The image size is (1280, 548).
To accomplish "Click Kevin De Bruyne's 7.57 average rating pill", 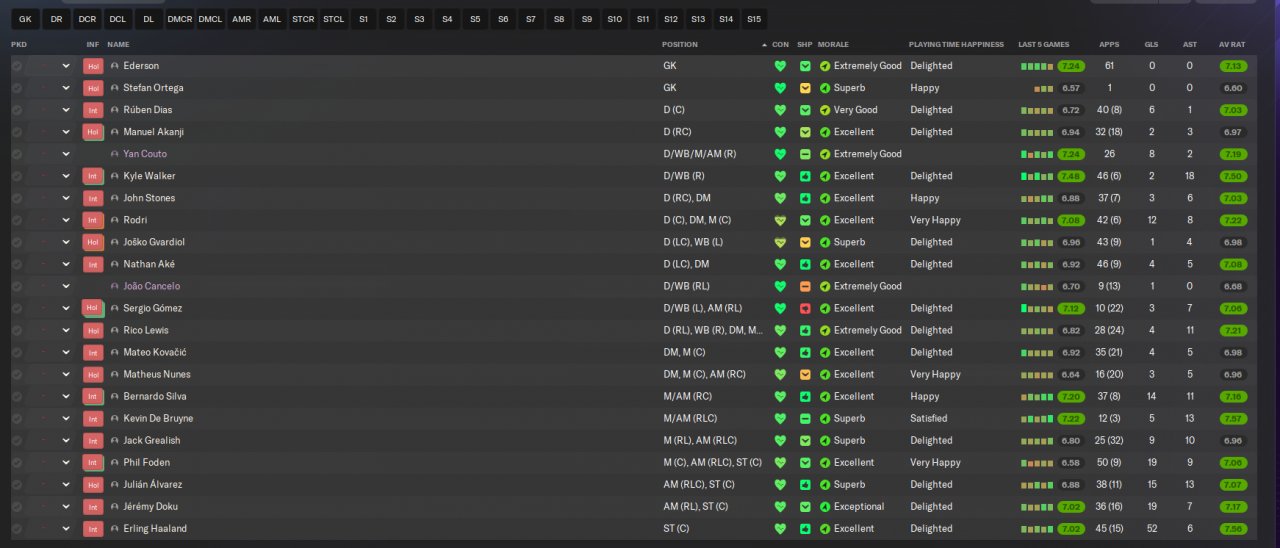I will pos(1233,418).
